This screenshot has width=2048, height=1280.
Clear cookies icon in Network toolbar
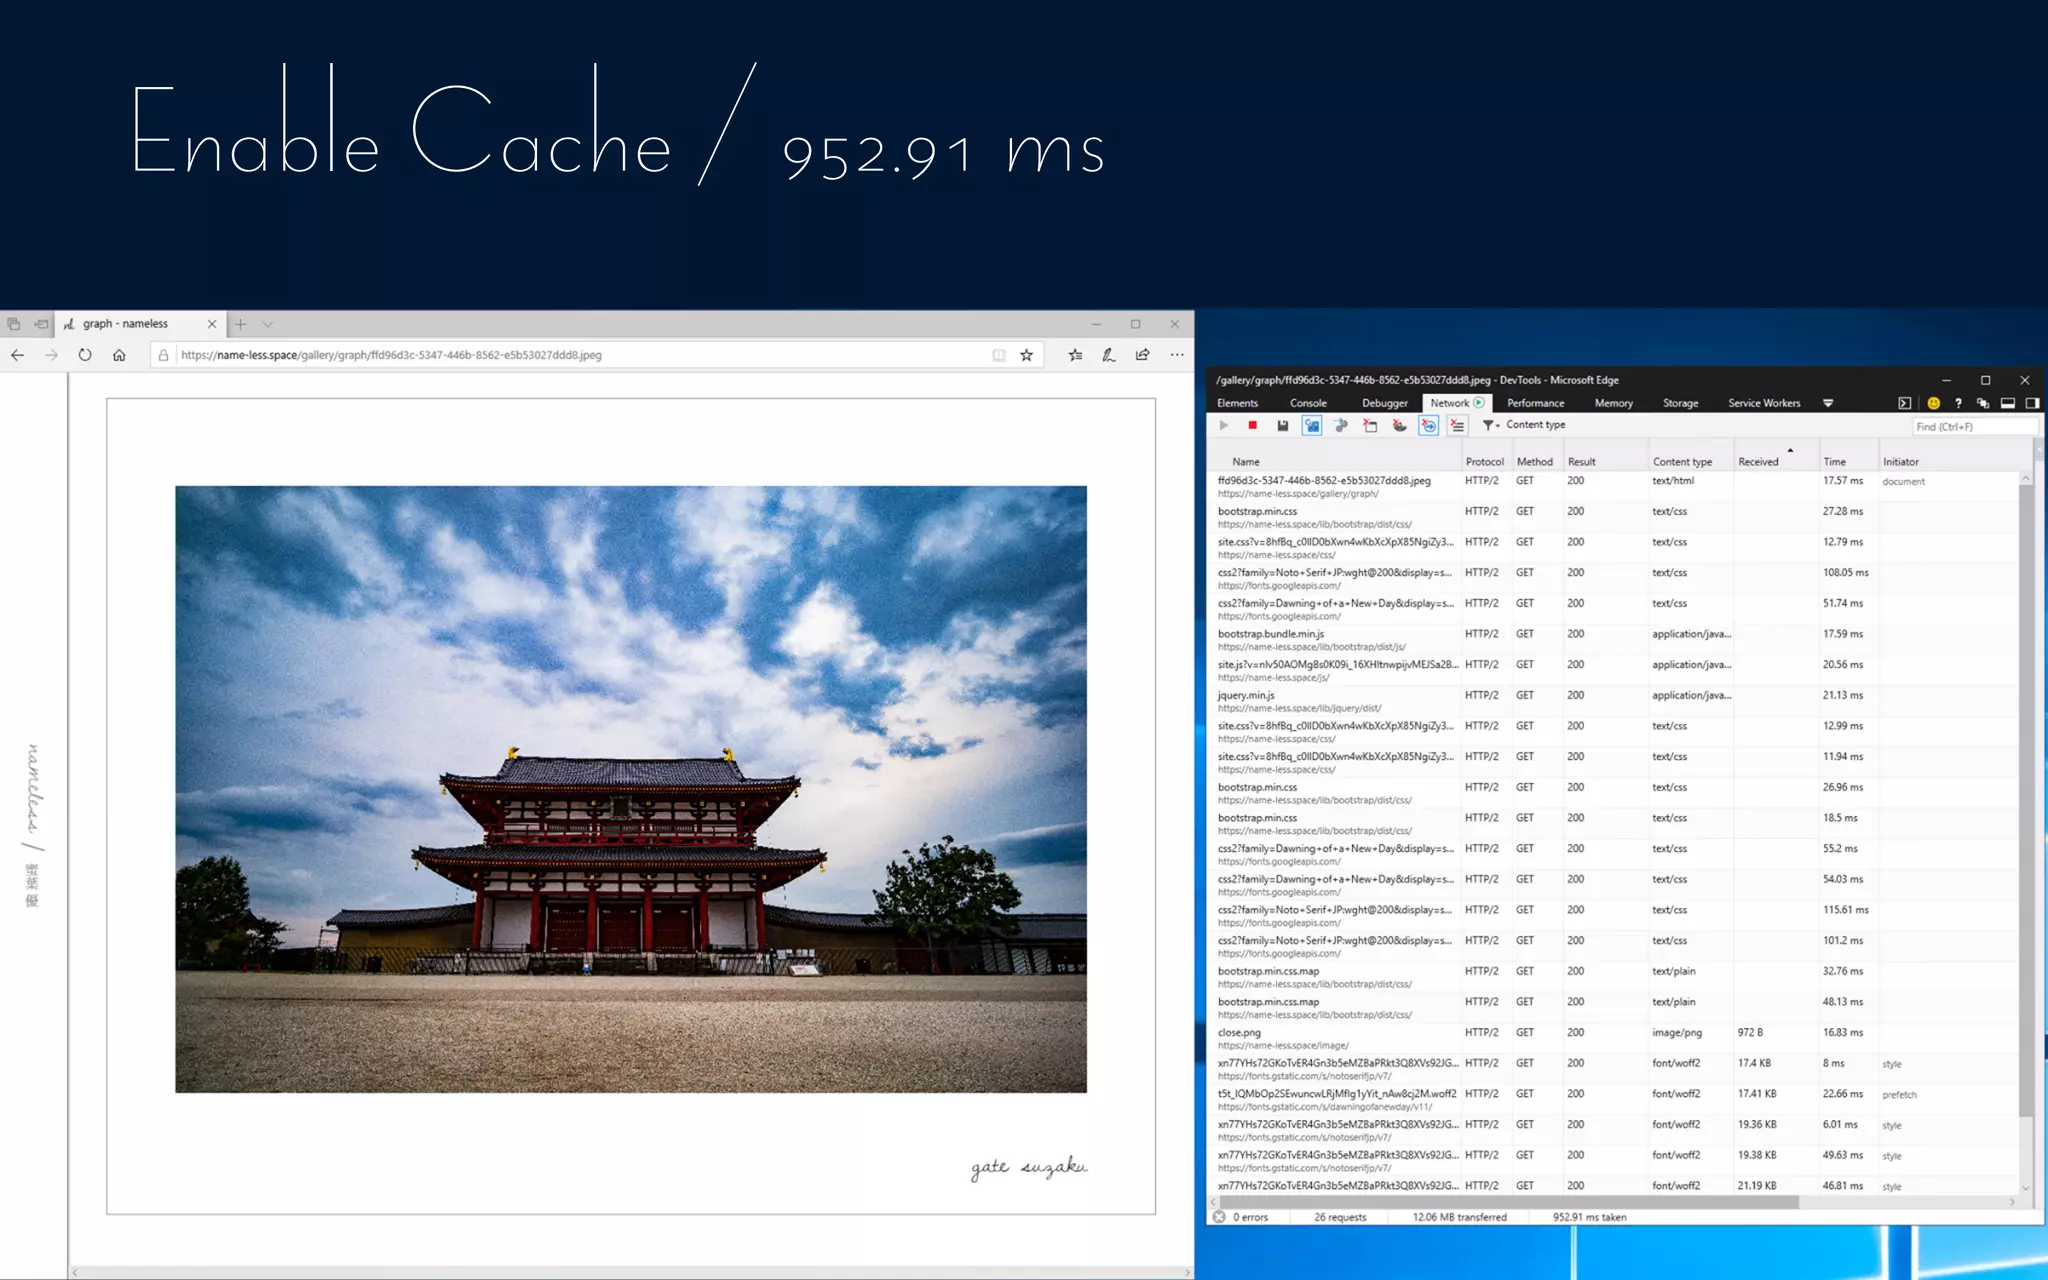click(1399, 426)
